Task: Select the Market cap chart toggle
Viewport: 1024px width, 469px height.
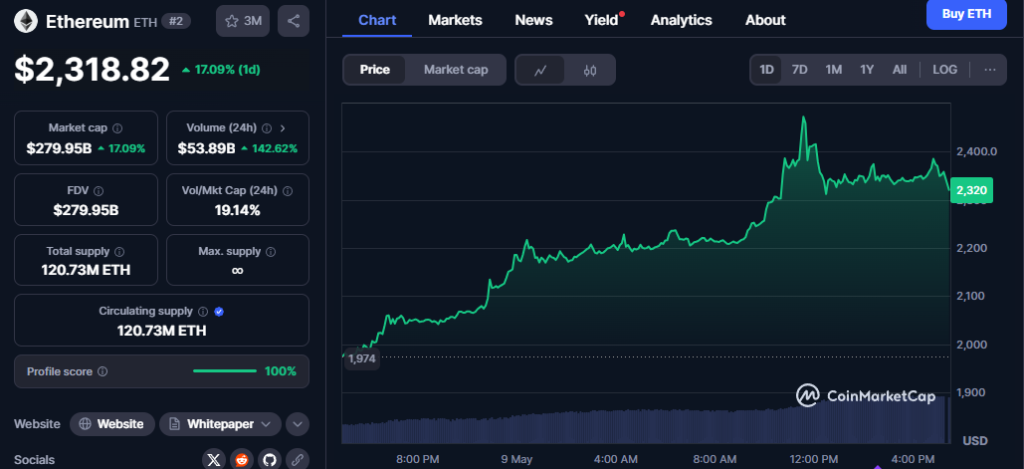Action: point(456,70)
